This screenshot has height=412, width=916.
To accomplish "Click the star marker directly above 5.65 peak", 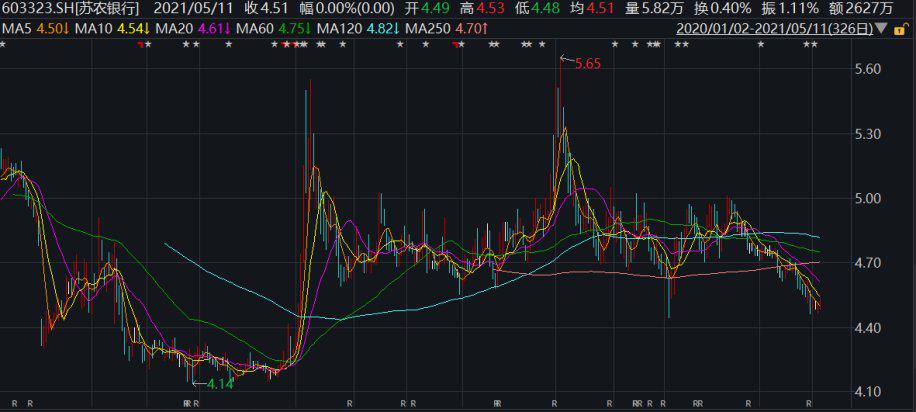I will 541,45.
